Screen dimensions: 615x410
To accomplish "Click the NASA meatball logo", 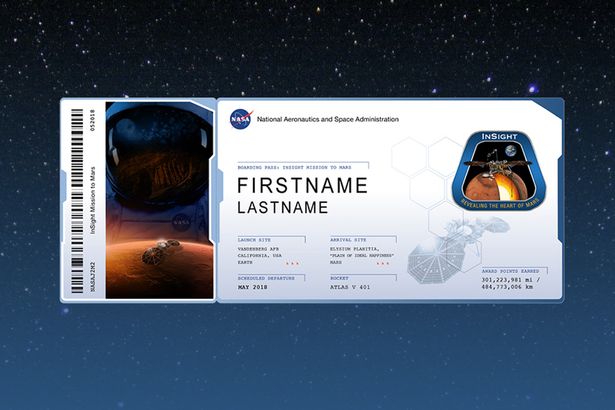I will click(x=241, y=119).
